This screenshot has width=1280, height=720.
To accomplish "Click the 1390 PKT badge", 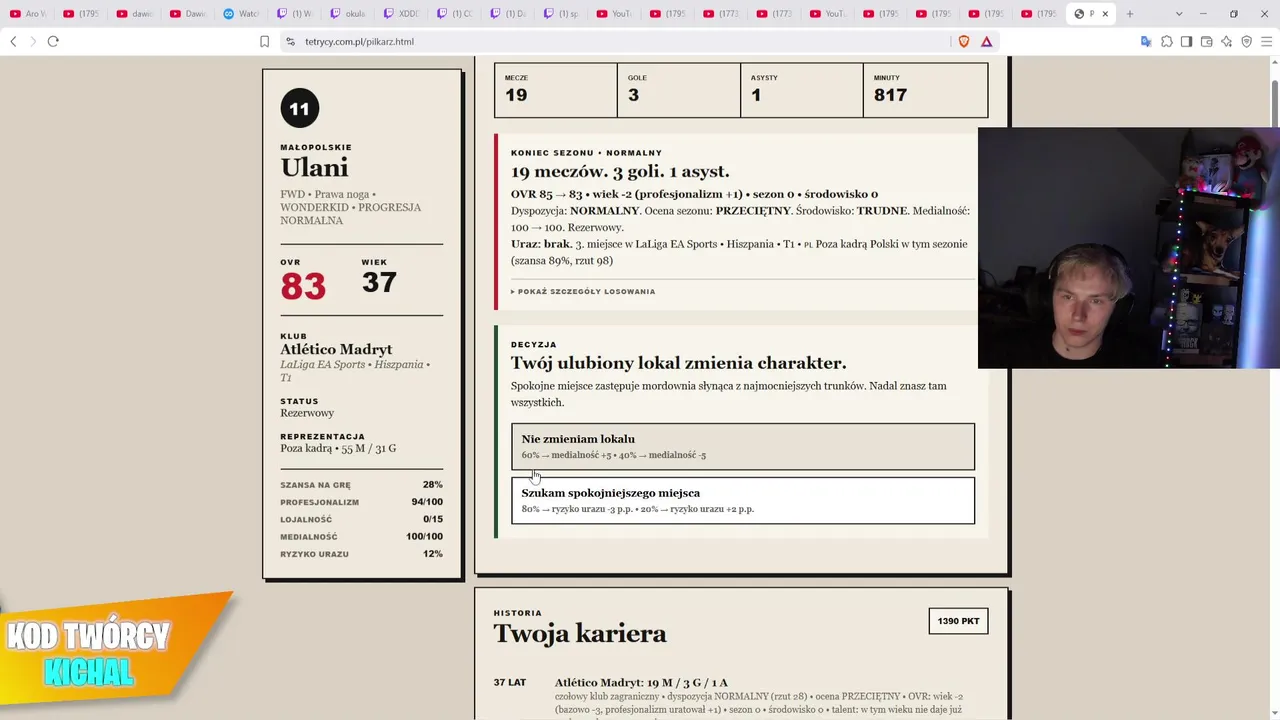I will coord(958,621).
